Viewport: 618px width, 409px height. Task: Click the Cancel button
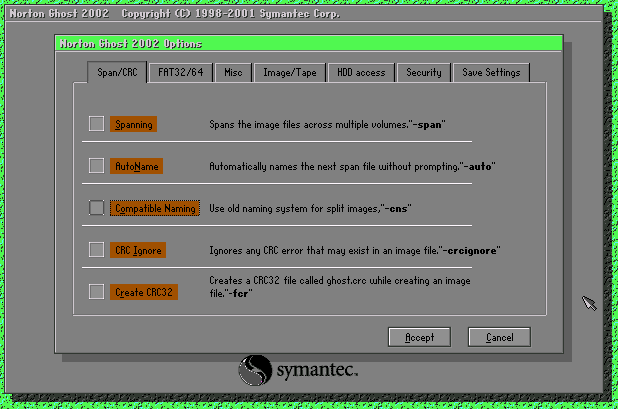[x=499, y=337]
